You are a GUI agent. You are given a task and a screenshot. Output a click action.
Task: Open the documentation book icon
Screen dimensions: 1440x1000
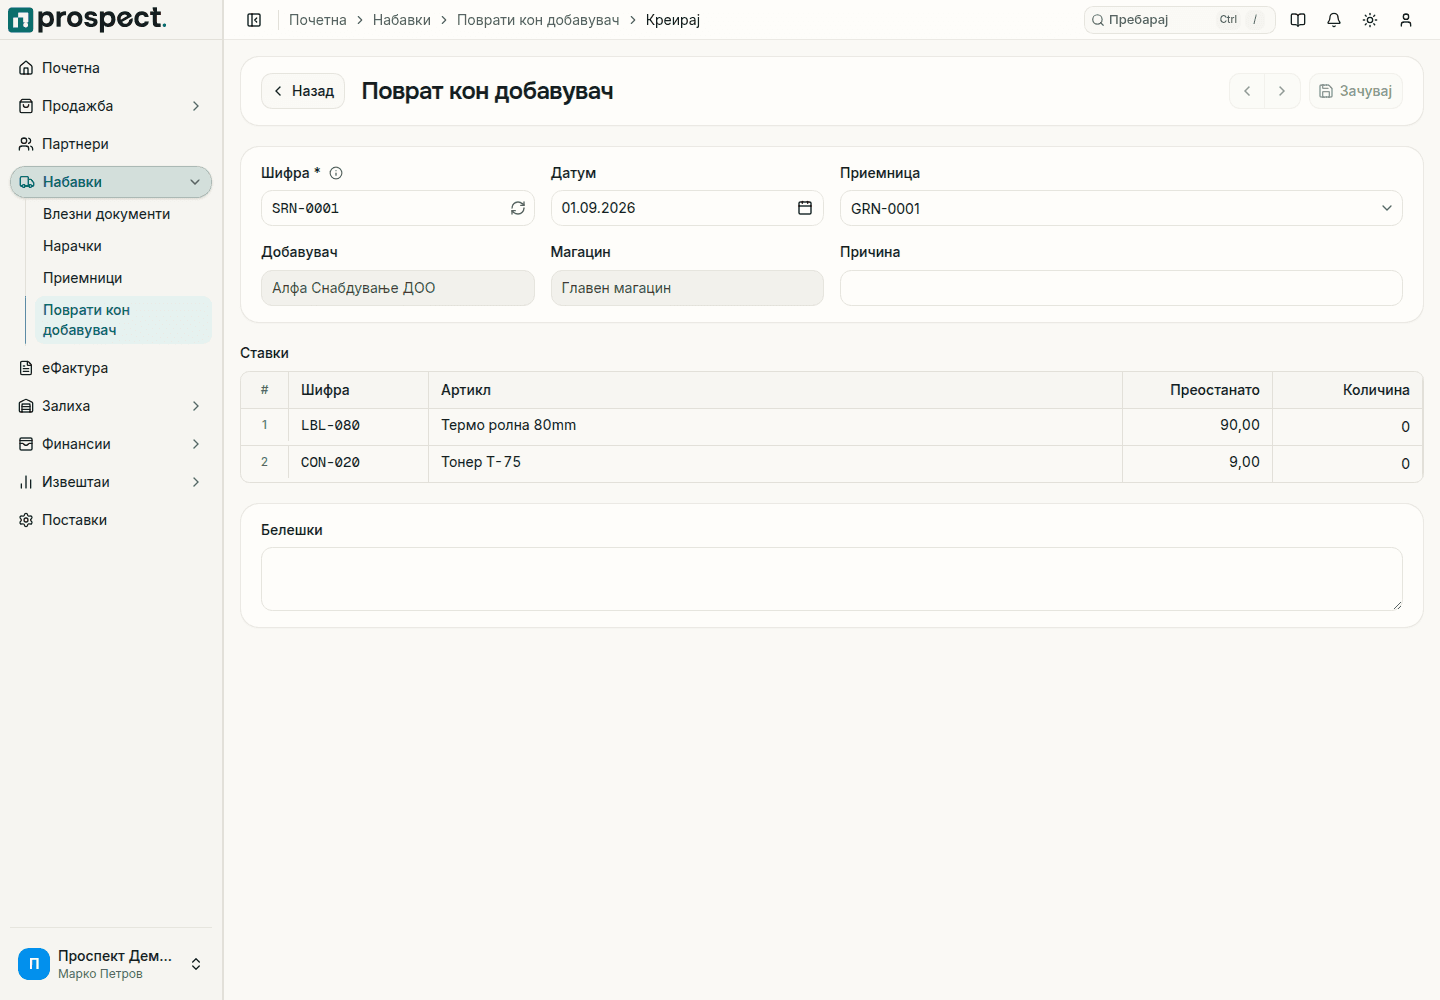[x=1298, y=20]
